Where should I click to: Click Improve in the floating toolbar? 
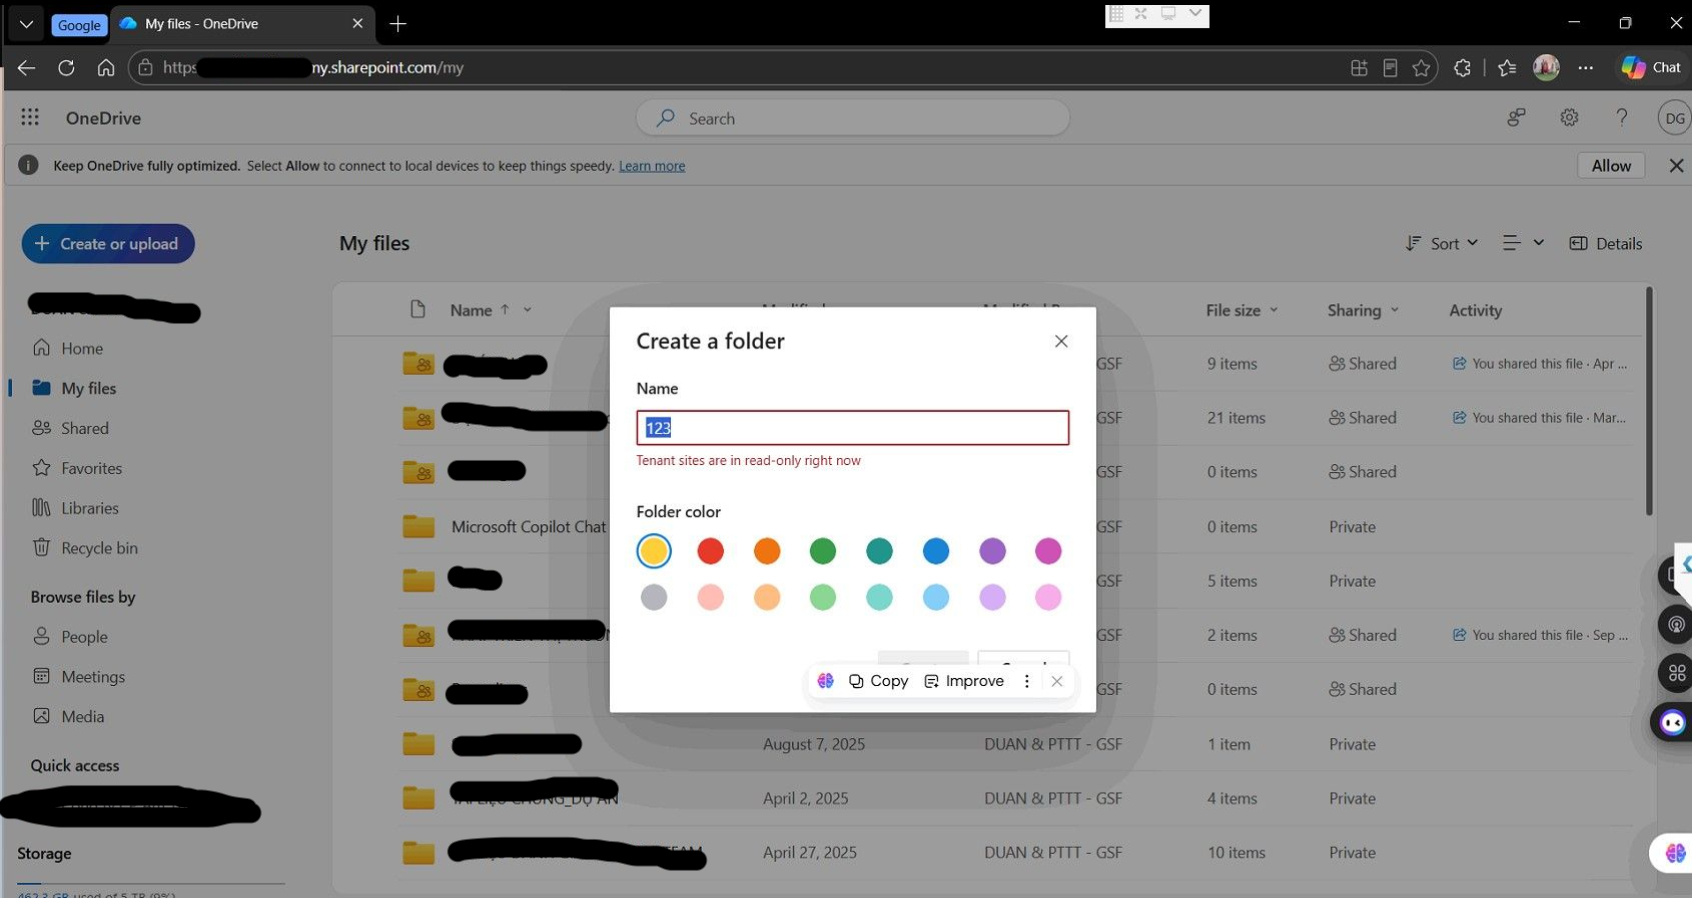tap(964, 681)
